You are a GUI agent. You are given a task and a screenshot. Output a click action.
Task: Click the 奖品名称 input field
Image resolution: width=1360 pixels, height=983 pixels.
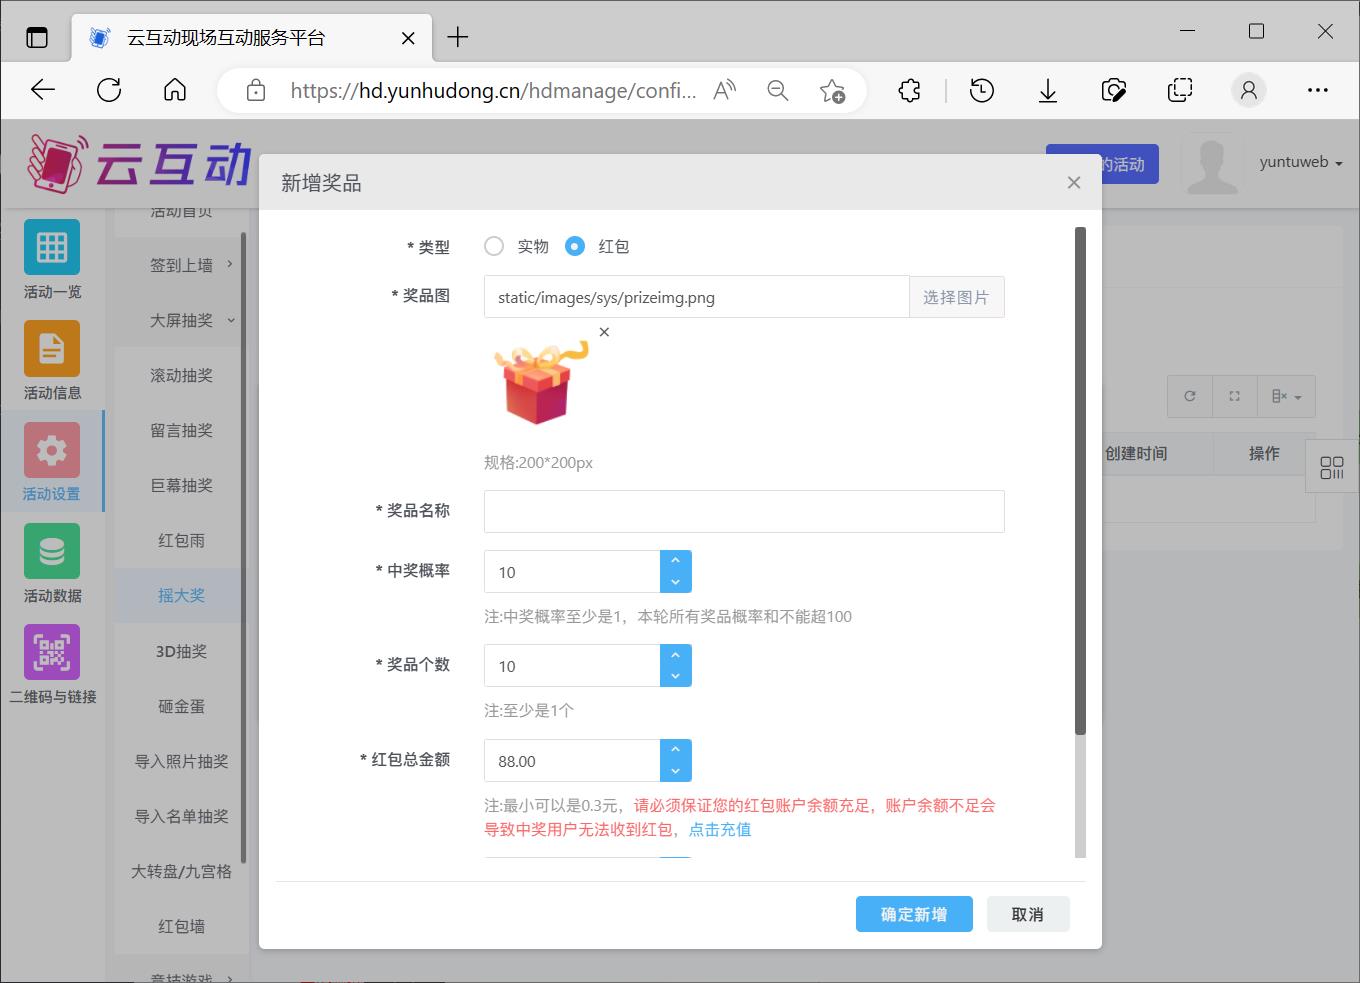click(744, 511)
